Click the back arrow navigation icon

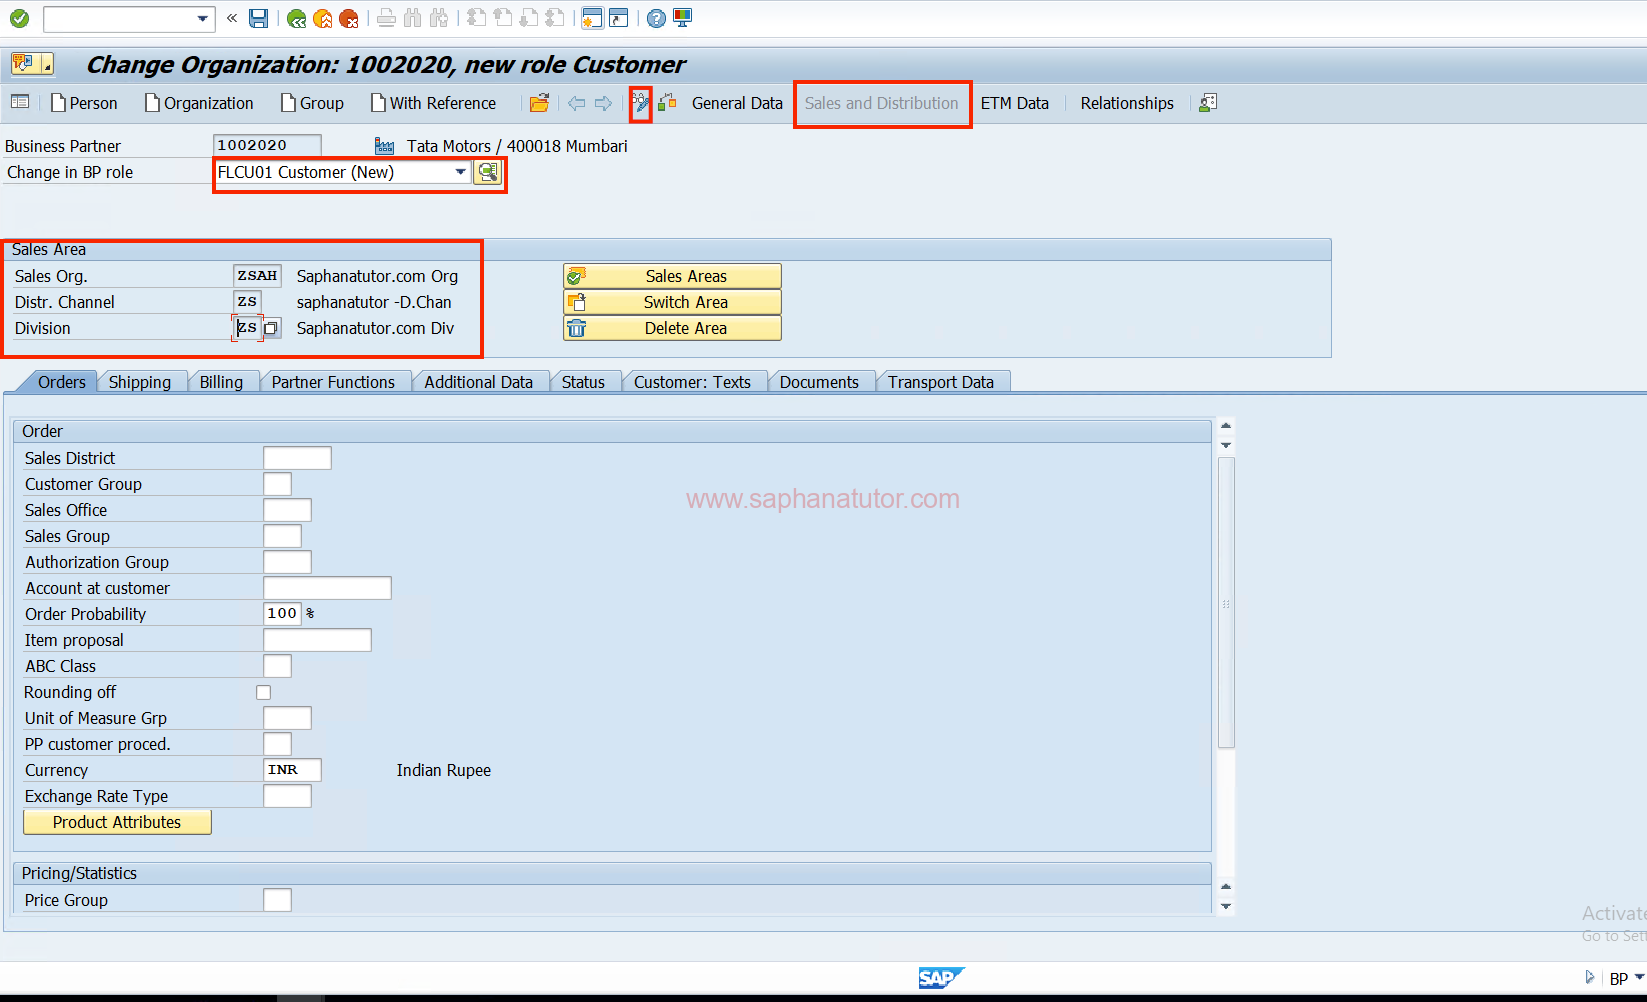click(576, 103)
